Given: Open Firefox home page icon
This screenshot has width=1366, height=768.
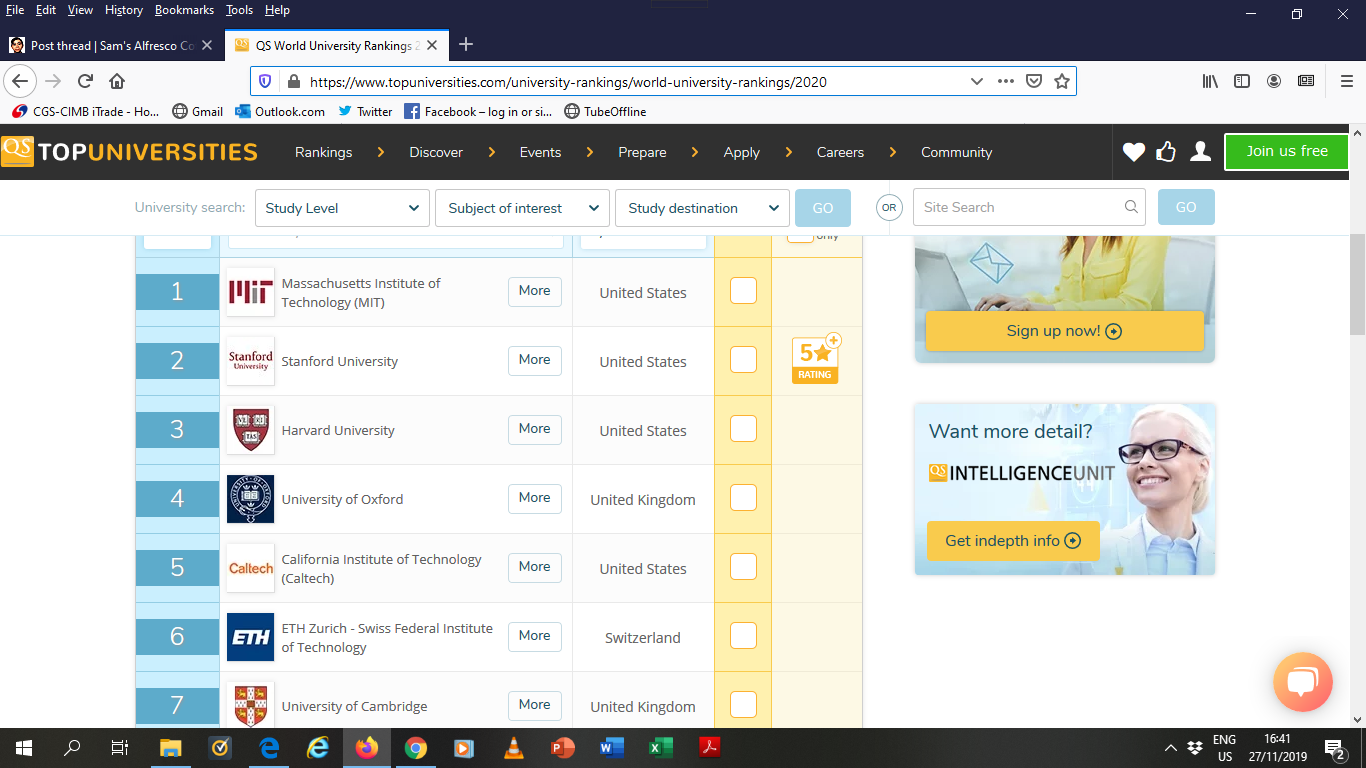Looking at the screenshot, I should pos(117,81).
